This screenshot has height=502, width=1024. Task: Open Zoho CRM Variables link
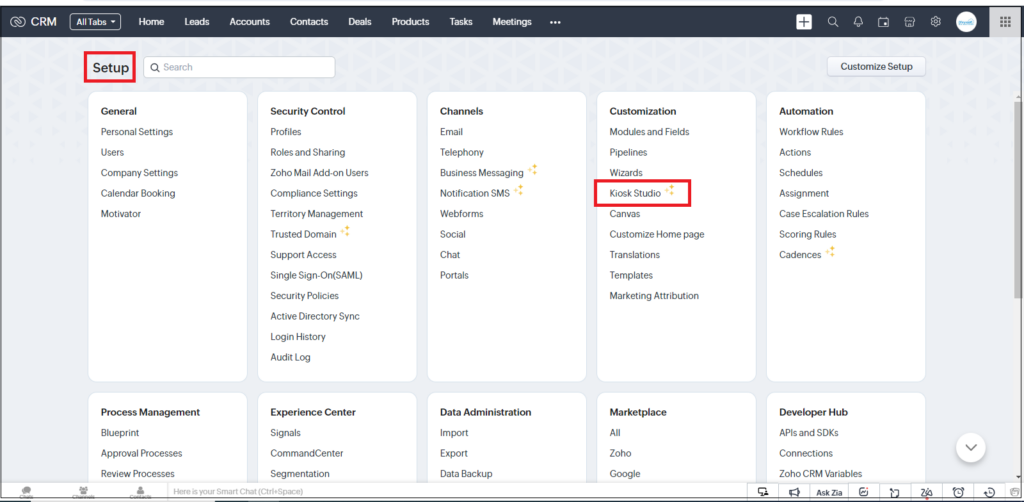pyautogui.click(x=820, y=474)
